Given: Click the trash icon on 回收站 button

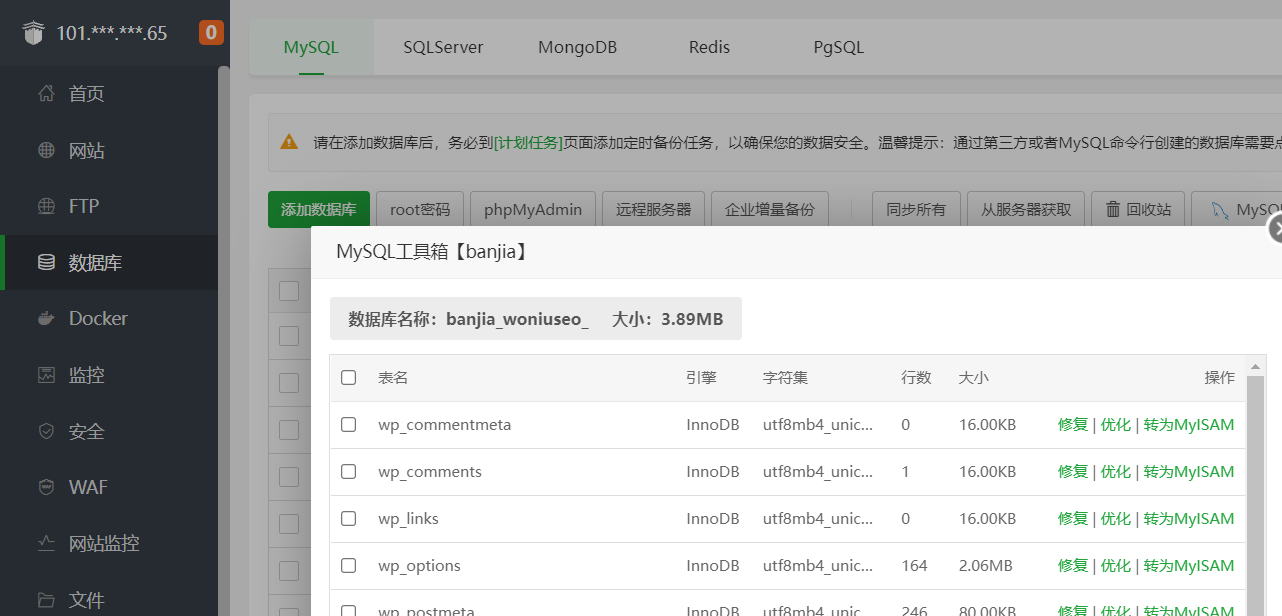Looking at the screenshot, I should point(1113,210).
